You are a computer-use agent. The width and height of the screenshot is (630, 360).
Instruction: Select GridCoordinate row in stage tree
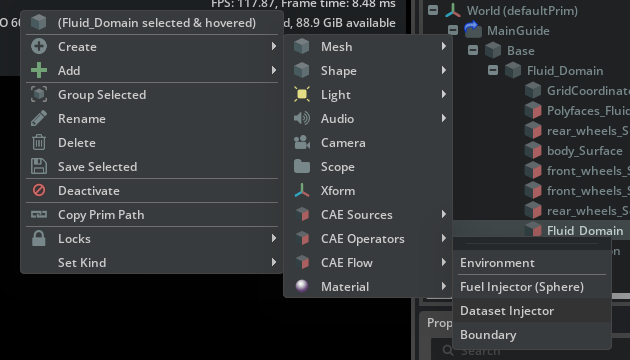[x=577, y=91]
